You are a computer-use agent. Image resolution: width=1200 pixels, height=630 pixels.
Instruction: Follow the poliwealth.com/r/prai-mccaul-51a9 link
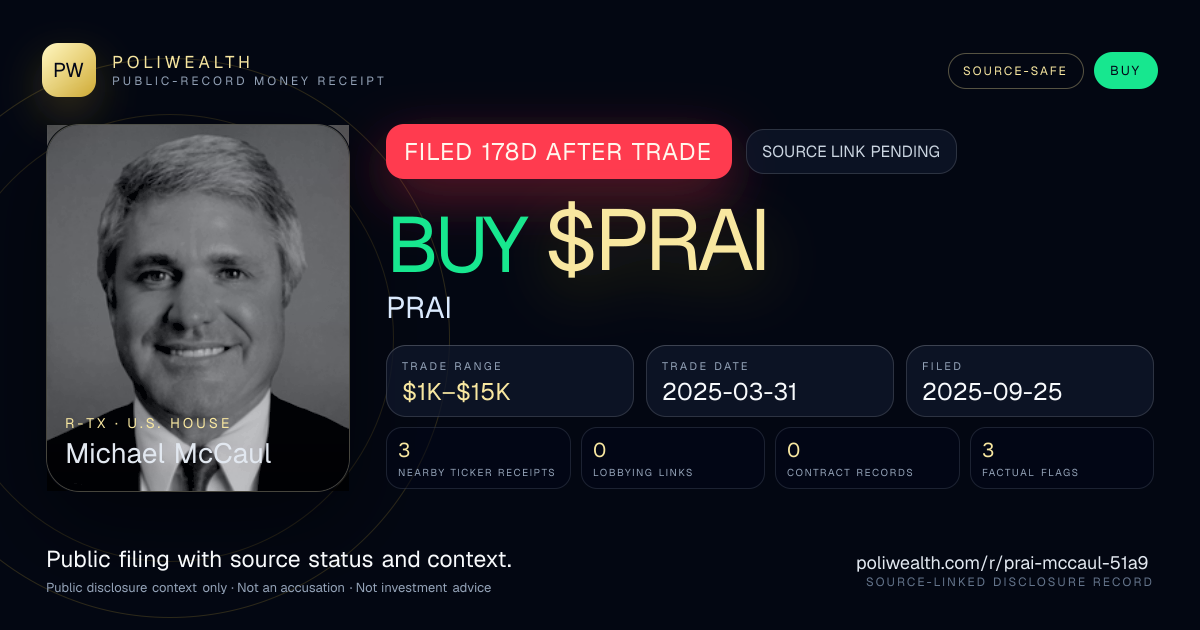click(1002, 563)
